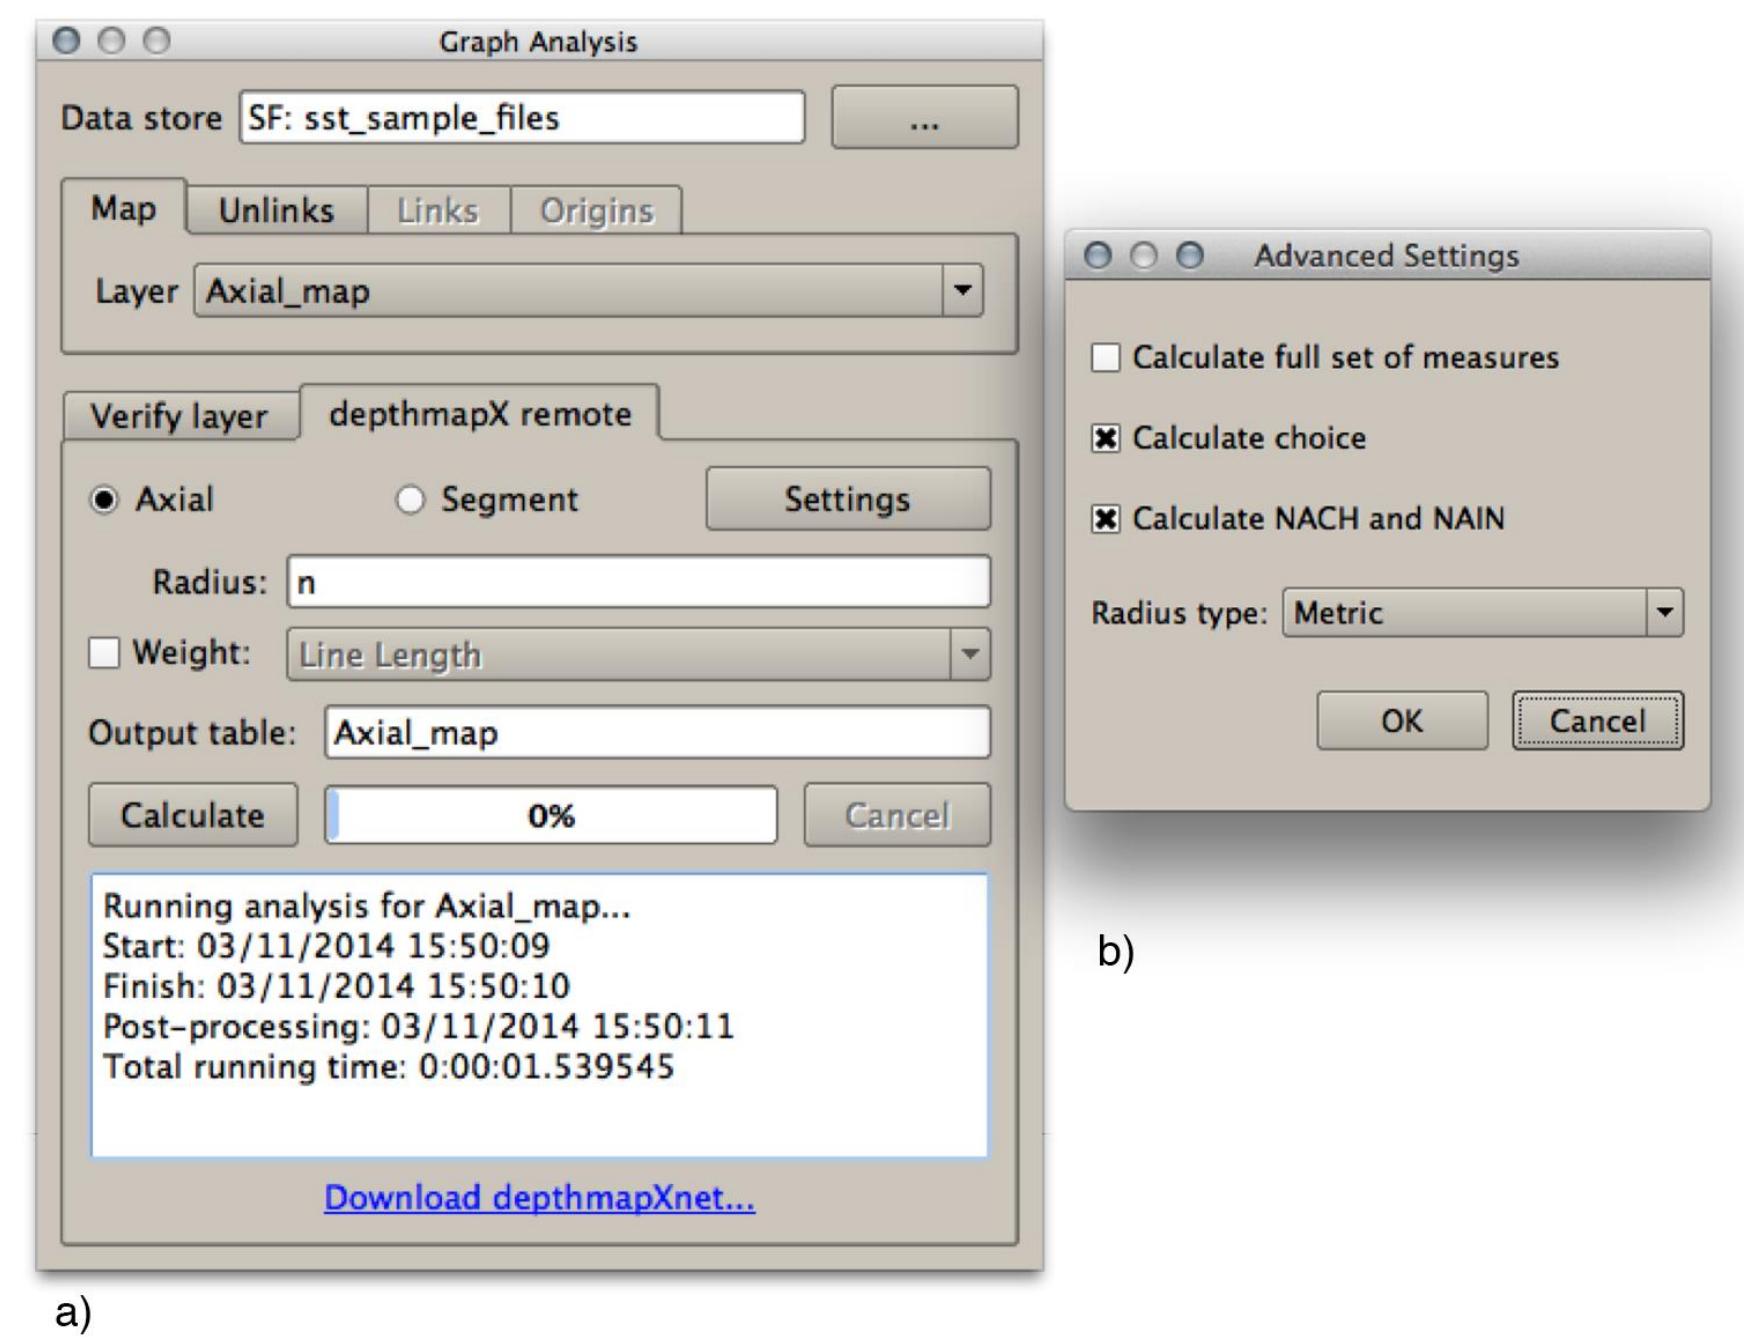The height and width of the screenshot is (1340, 1744).
Task: Close the Graph Analysis window
Action: click(67, 40)
